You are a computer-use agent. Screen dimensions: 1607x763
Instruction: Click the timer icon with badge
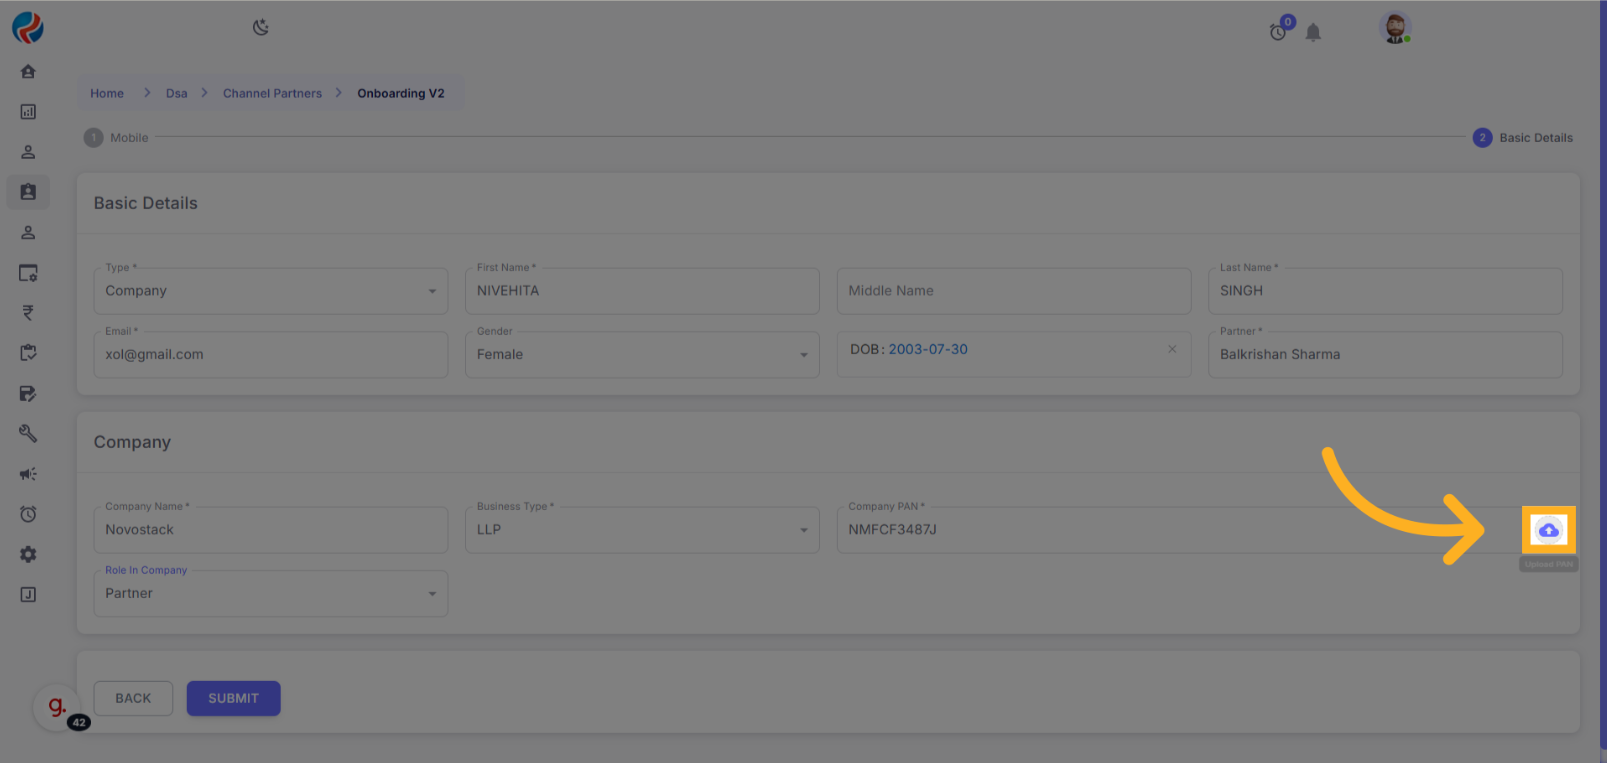(1278, 32)
